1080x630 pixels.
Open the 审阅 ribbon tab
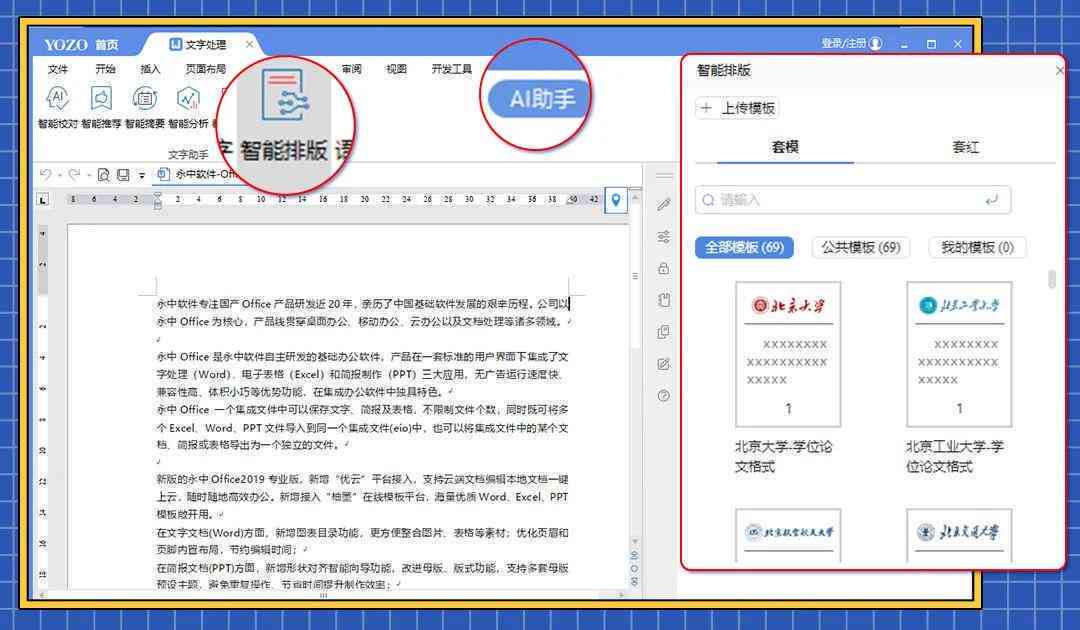pos(351,69)
